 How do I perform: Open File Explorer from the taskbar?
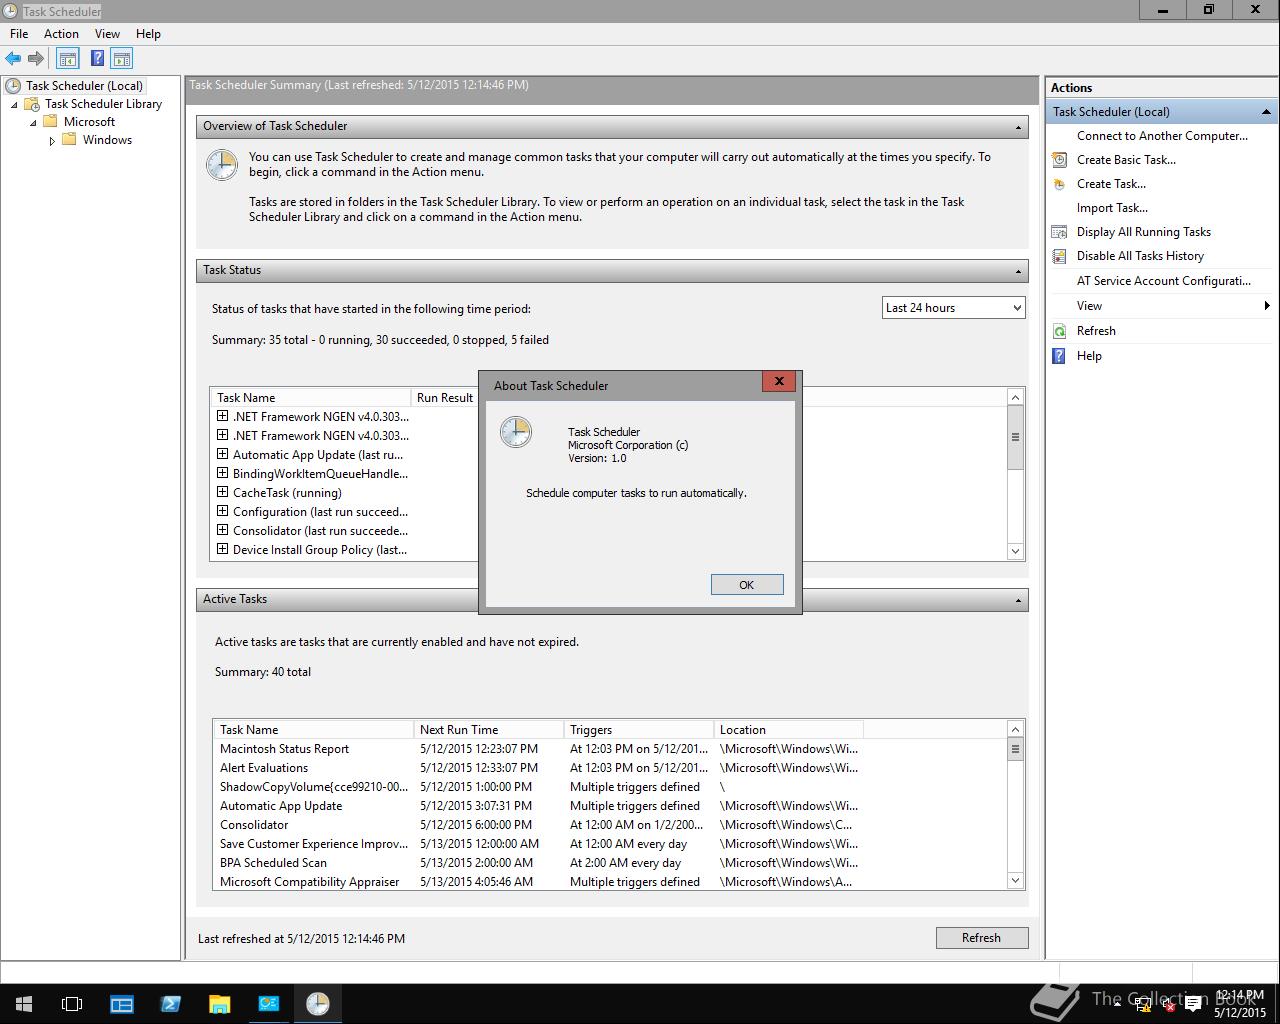pyautogui.click(x=219, y=1003)
